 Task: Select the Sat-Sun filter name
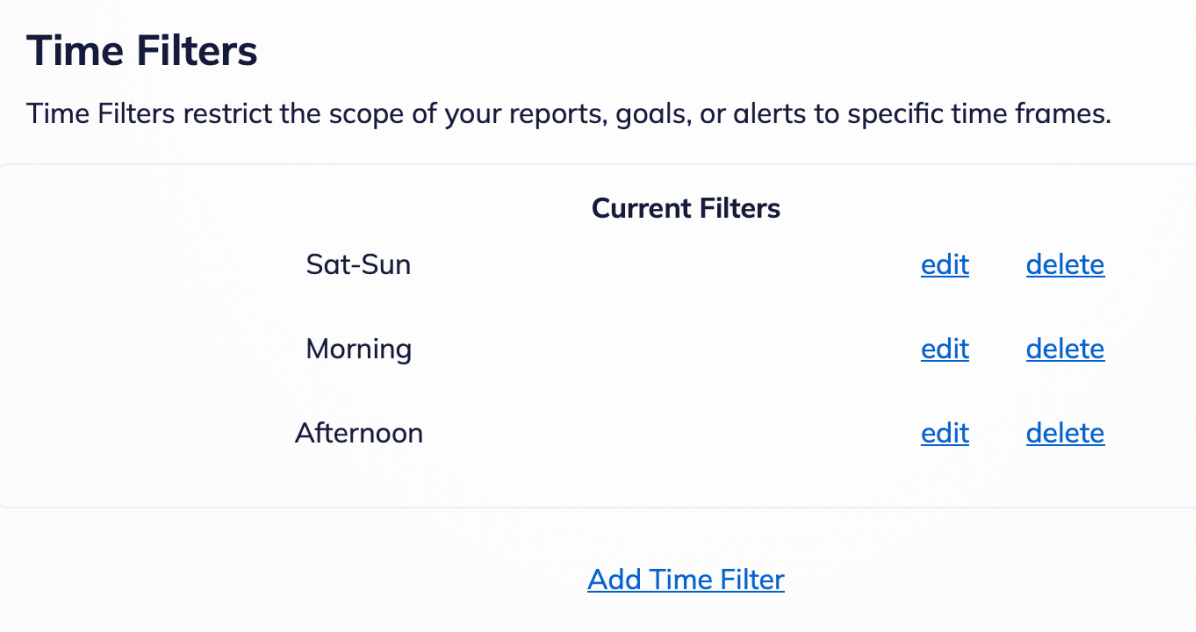[358, 265]
